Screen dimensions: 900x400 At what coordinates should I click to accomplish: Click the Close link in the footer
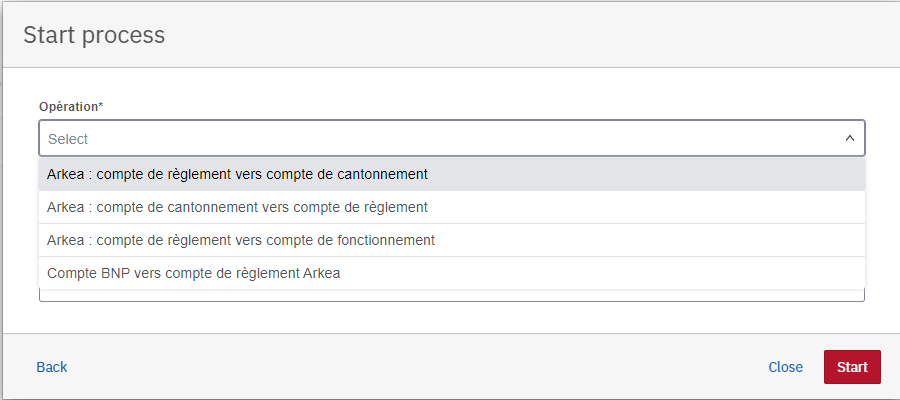pyautogui.click(x=785, y=367)
